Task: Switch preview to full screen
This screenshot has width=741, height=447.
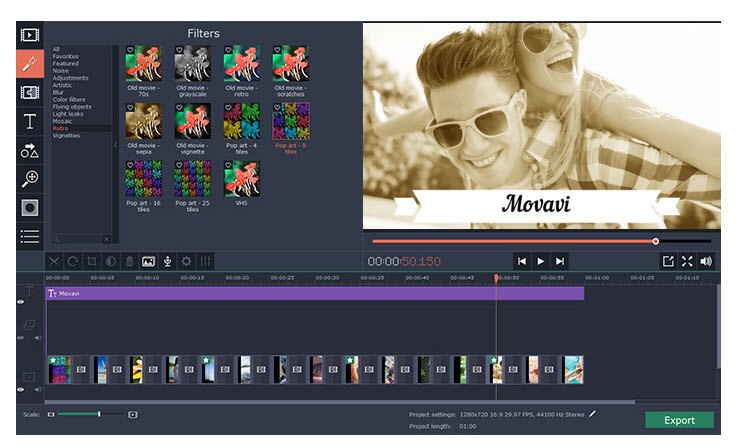Action: 687,261
